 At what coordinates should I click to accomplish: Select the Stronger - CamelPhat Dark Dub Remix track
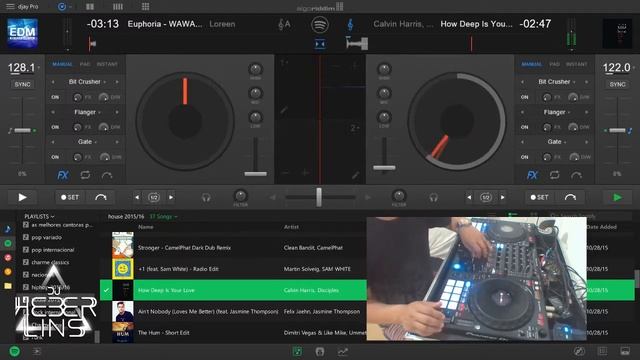pyautogui.click(x=233, y=248)
